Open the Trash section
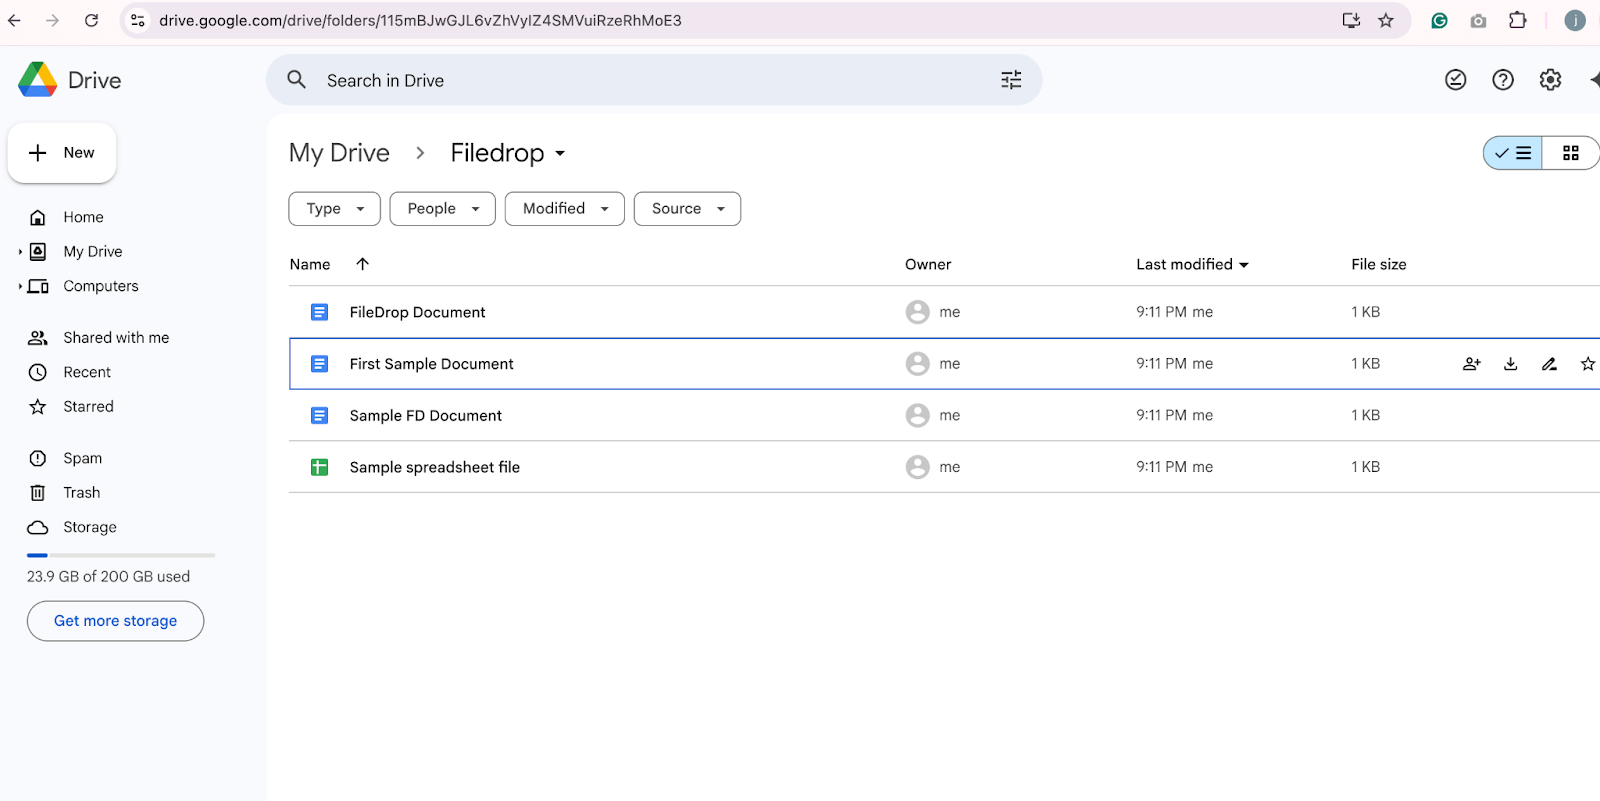 point(81,493)
